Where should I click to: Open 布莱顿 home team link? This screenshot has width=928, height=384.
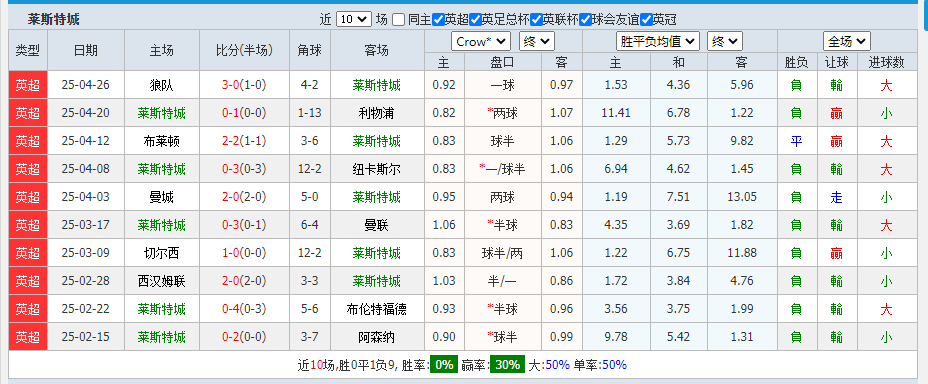[x=162, y=141]
